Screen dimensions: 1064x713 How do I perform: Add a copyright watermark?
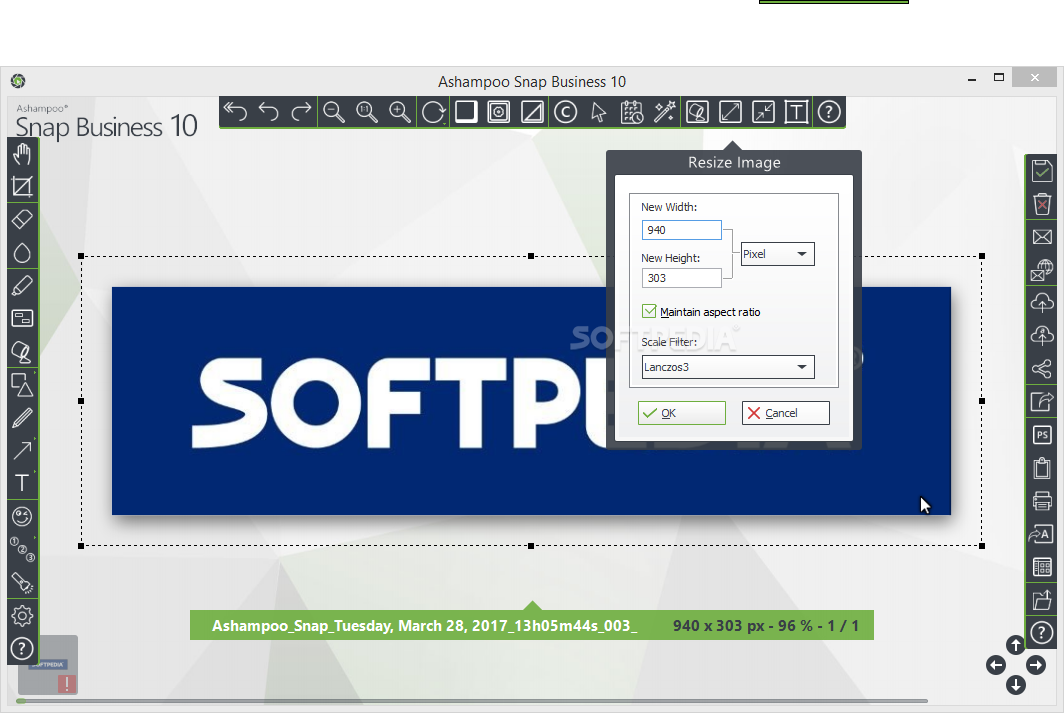click(x=565, y=112)
